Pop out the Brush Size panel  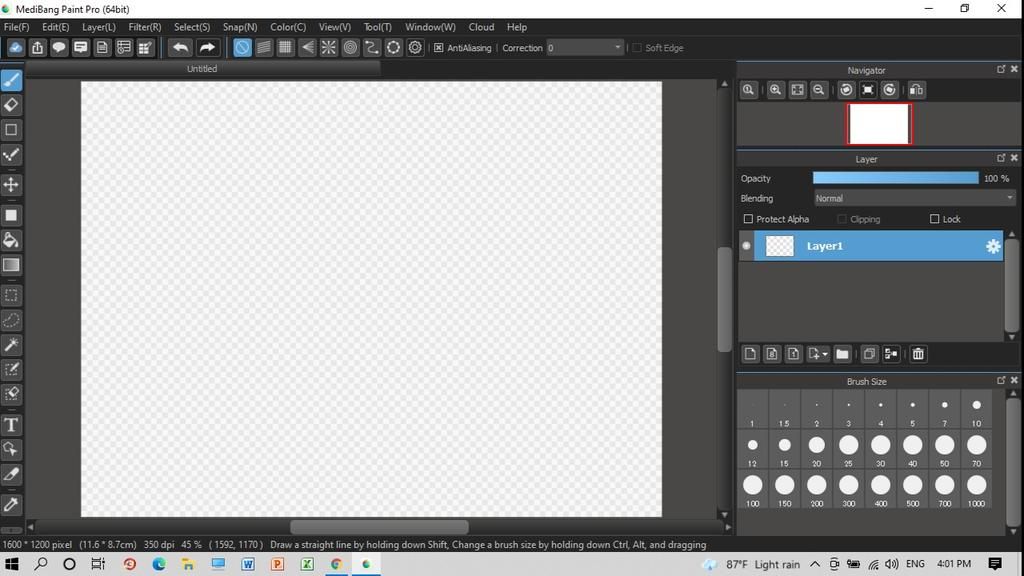pyautogui.click(x=1001, y=380)
